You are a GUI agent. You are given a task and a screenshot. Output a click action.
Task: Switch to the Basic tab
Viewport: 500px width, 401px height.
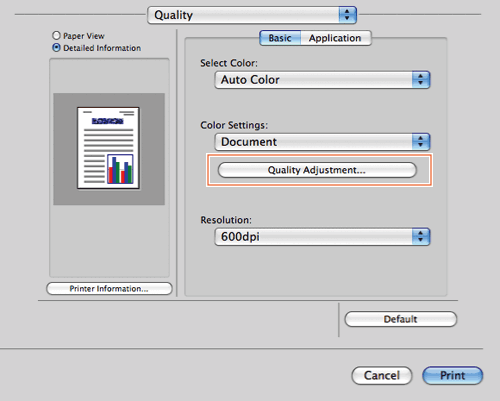(x=280, y=38)
